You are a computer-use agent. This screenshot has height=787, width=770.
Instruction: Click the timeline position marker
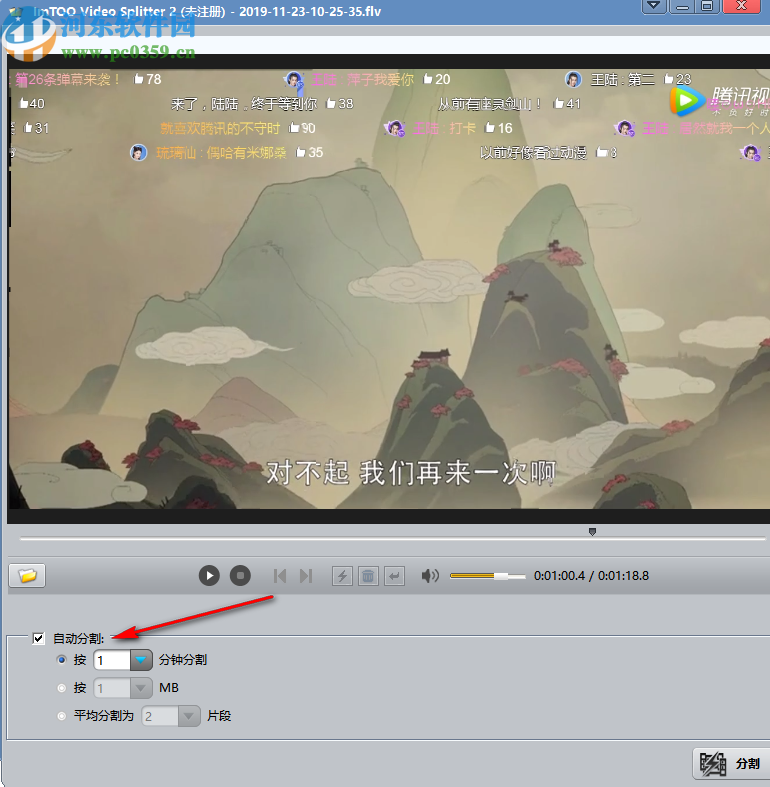coord(592,532)
